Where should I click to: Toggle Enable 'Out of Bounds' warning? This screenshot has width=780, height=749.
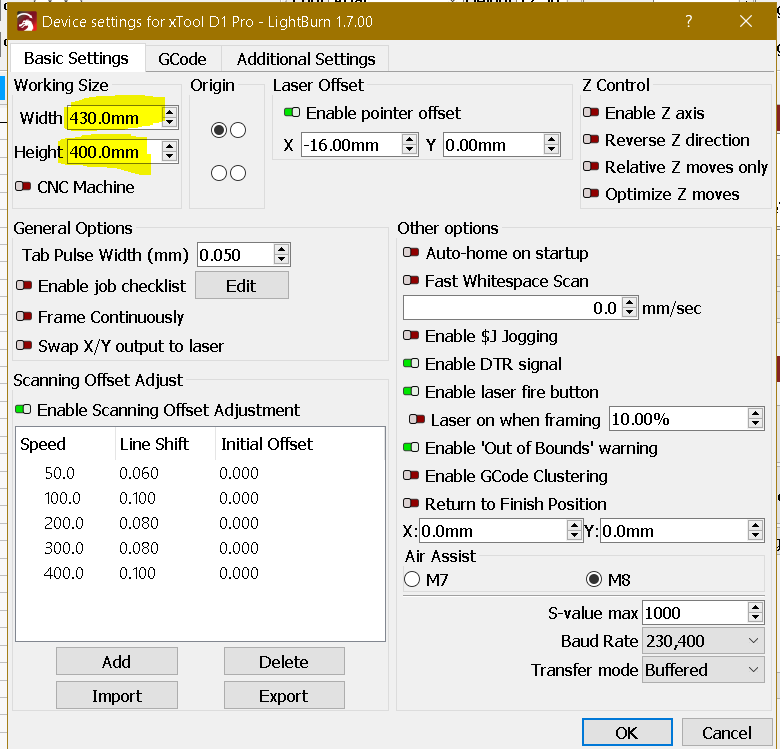pyautogui.click(x=411, y=448)
